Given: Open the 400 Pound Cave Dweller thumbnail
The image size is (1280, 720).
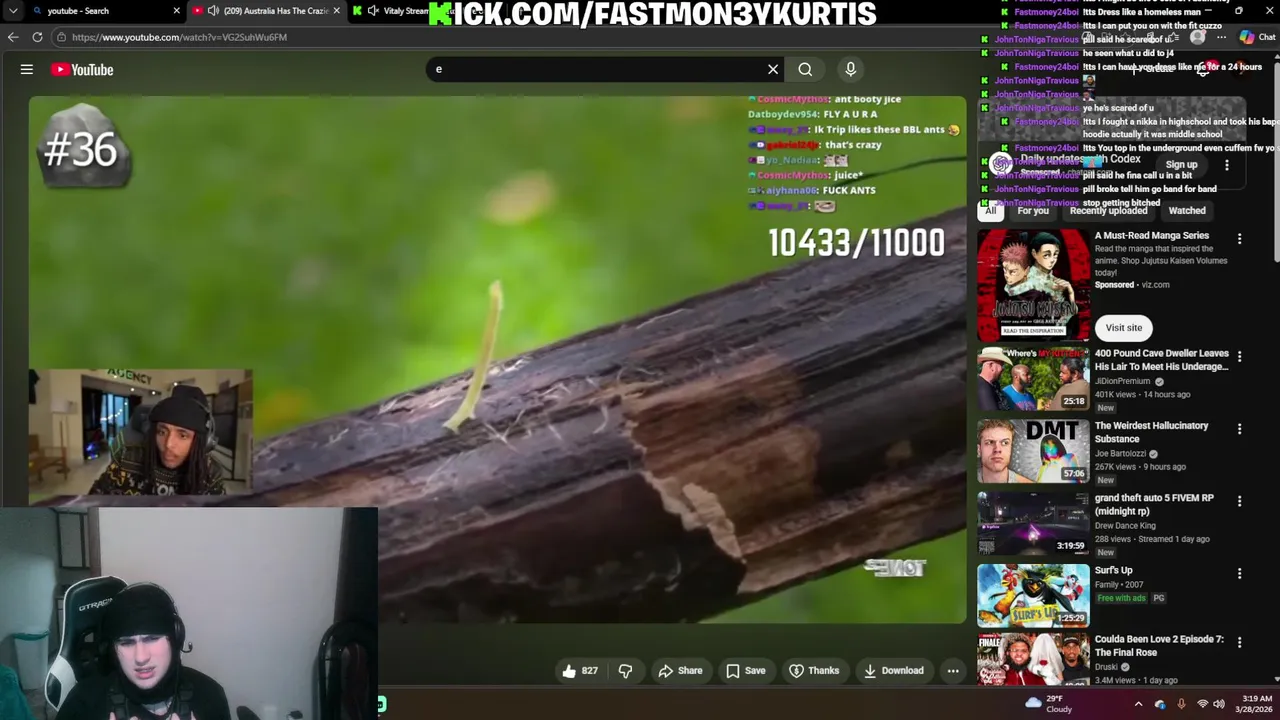Looking at the screenshot, I should 1033,379.
